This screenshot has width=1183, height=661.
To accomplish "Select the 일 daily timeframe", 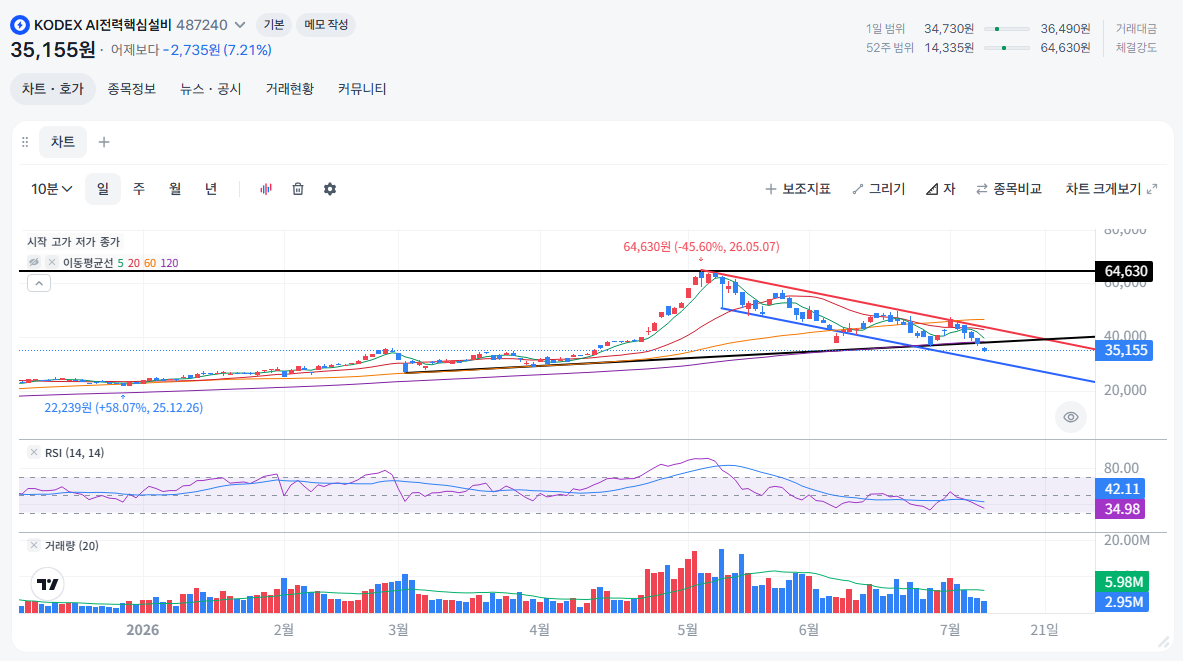I will tap(103, 189).
